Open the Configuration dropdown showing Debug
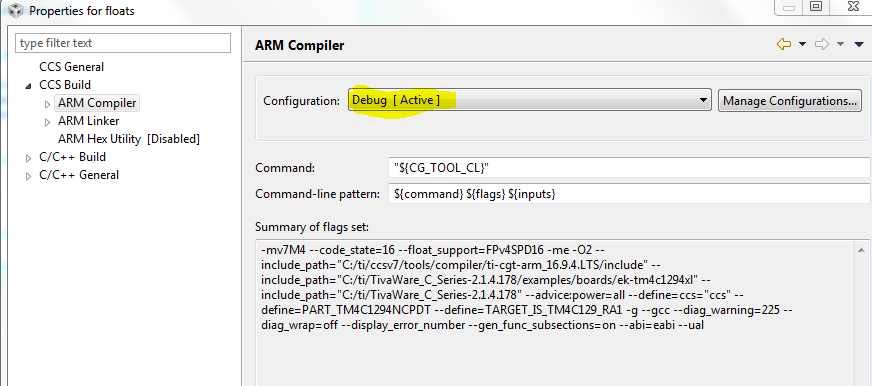Viewport: 872px width, 386px height. pyautogui.click(x=530, y=101)
